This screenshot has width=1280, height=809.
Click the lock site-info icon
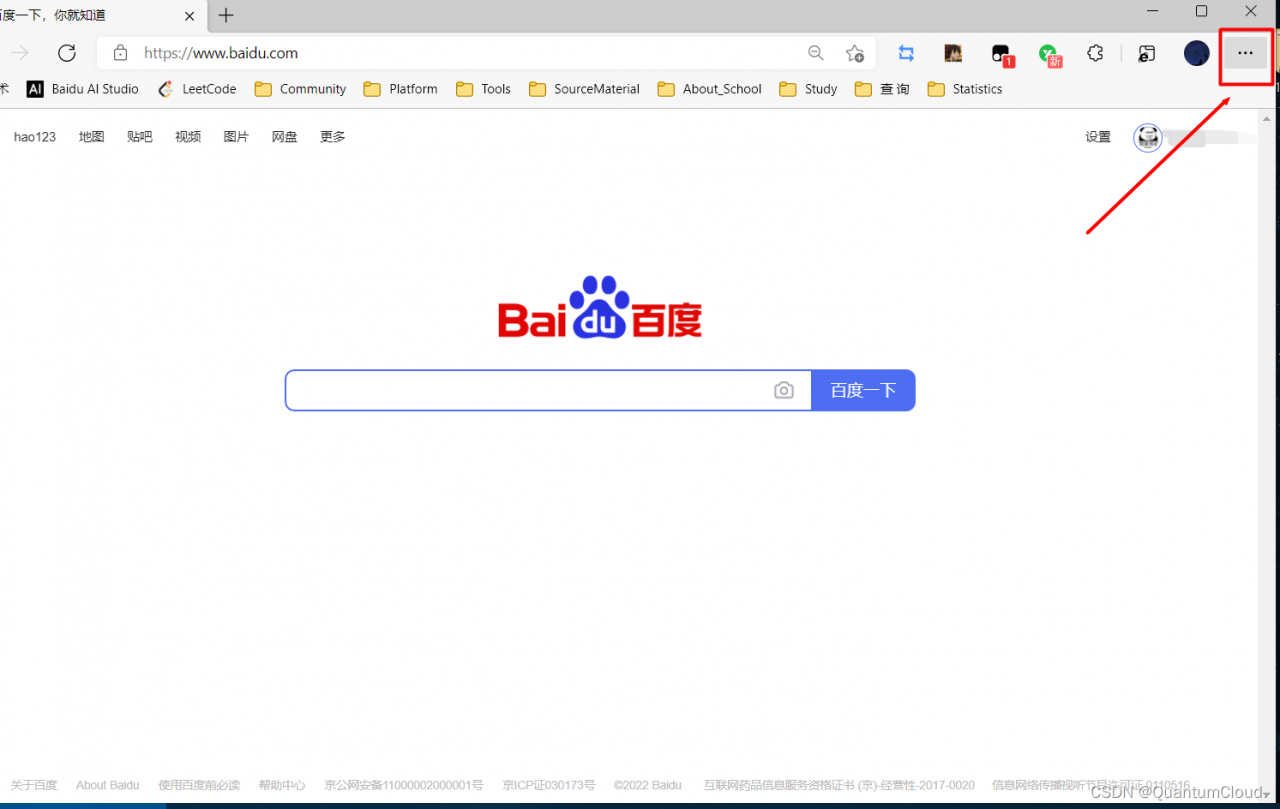pyautogui.click(x=120, y=53)
